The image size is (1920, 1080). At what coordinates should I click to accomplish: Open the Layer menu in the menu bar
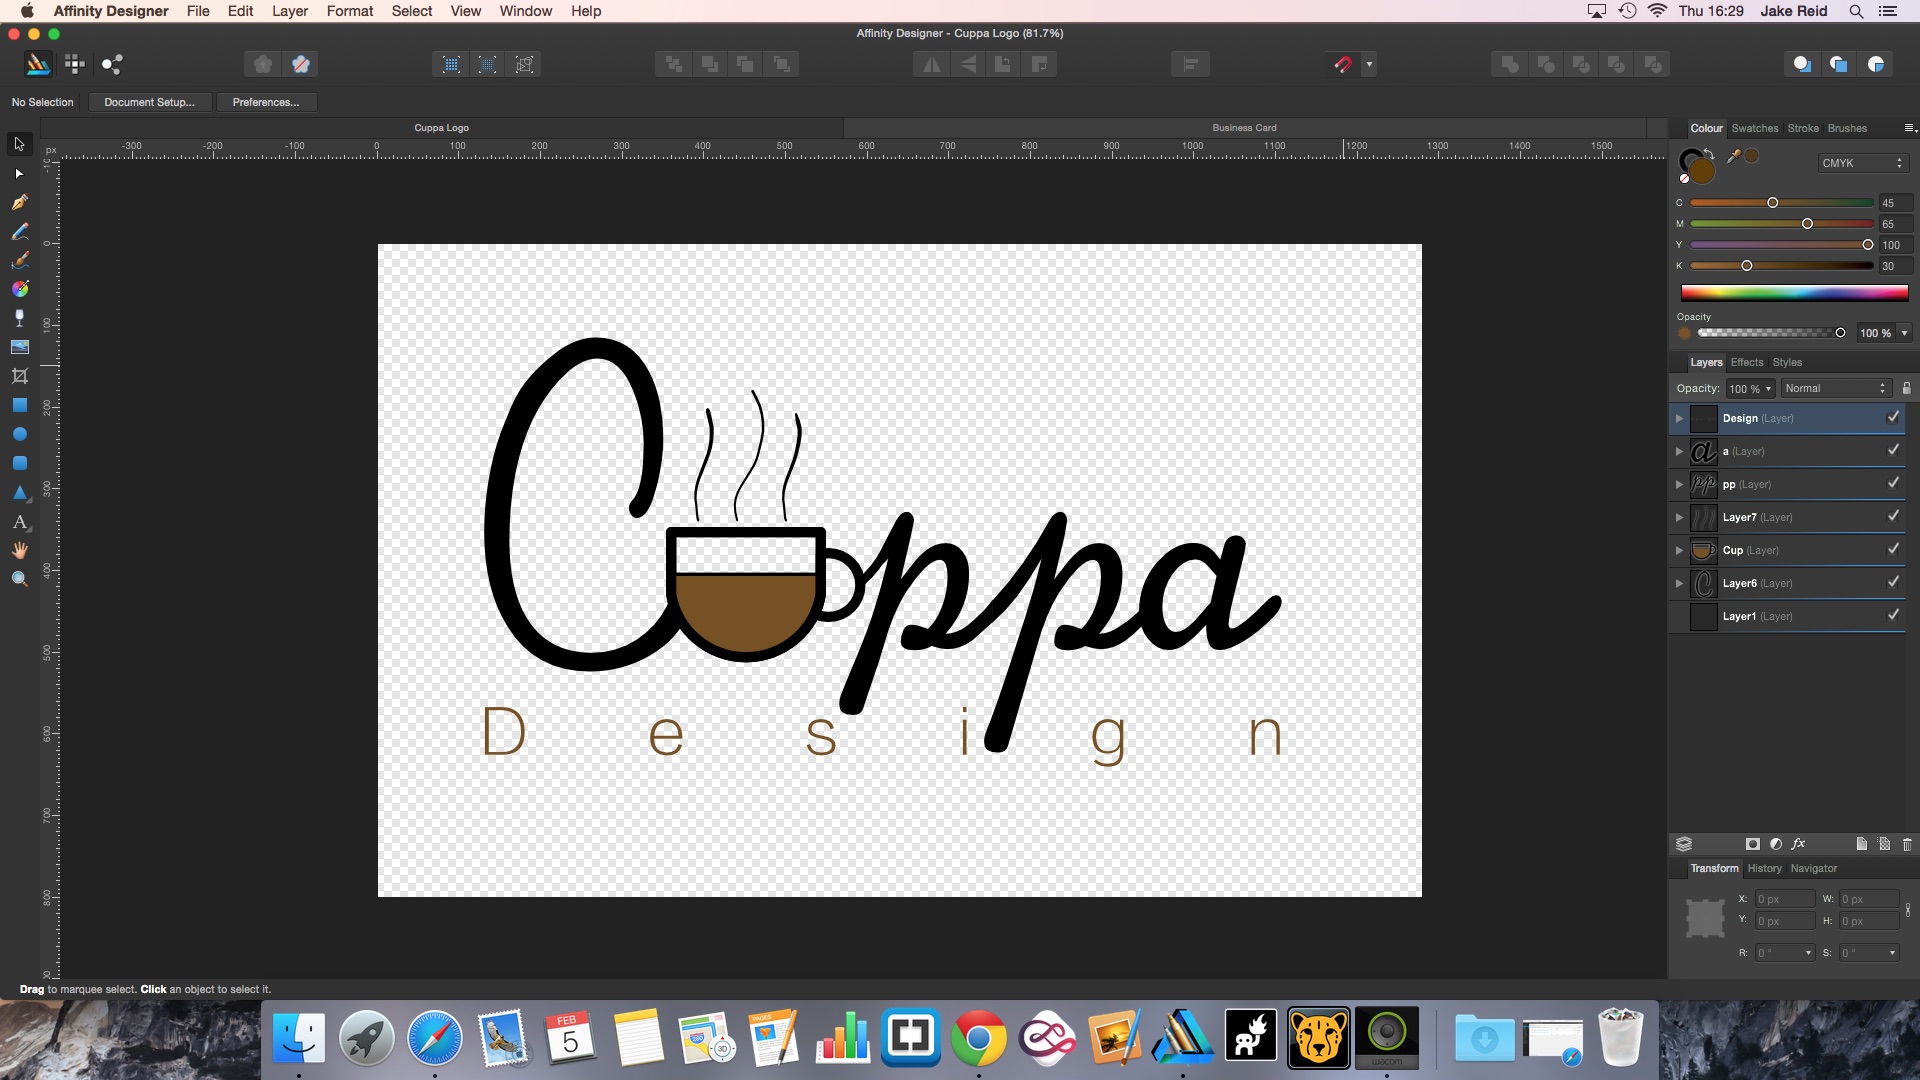tap(289, 11)
